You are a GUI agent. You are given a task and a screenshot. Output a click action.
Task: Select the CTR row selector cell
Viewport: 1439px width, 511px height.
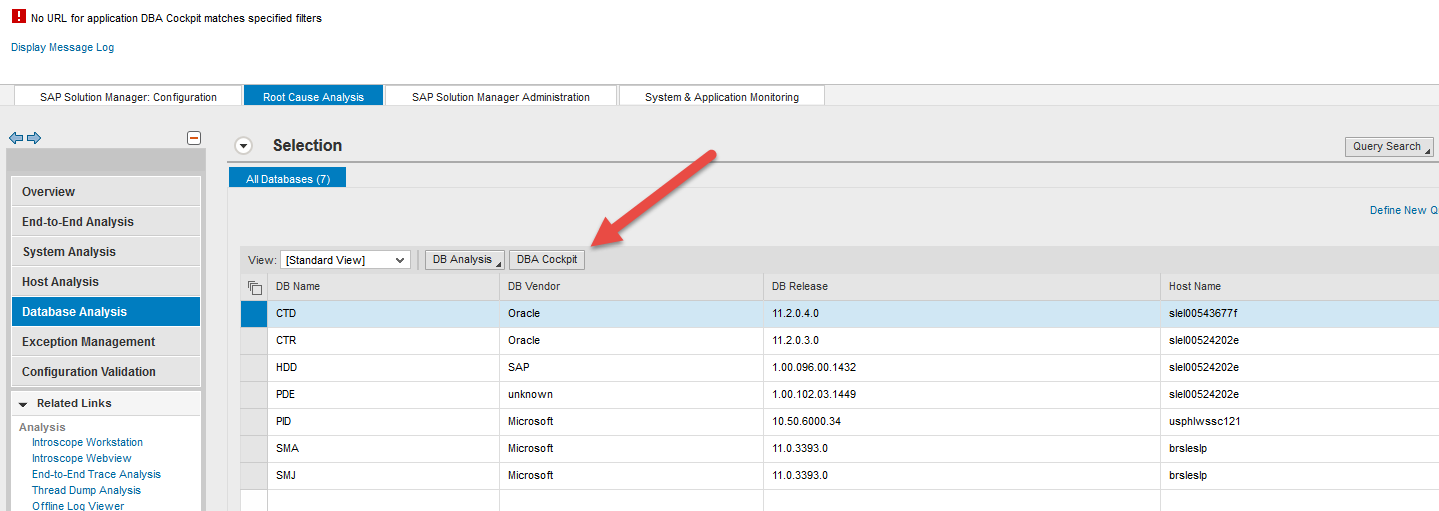[x=254, y=341]
